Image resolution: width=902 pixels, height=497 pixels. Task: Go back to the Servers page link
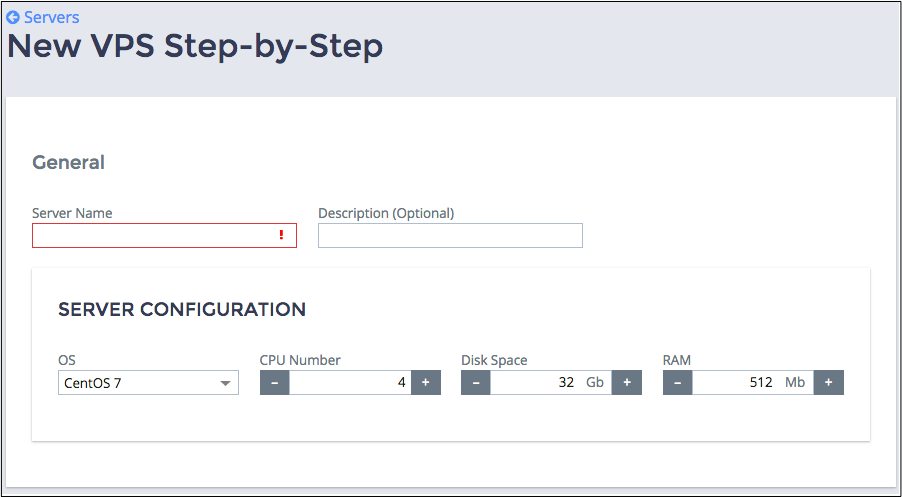point(51,17)
